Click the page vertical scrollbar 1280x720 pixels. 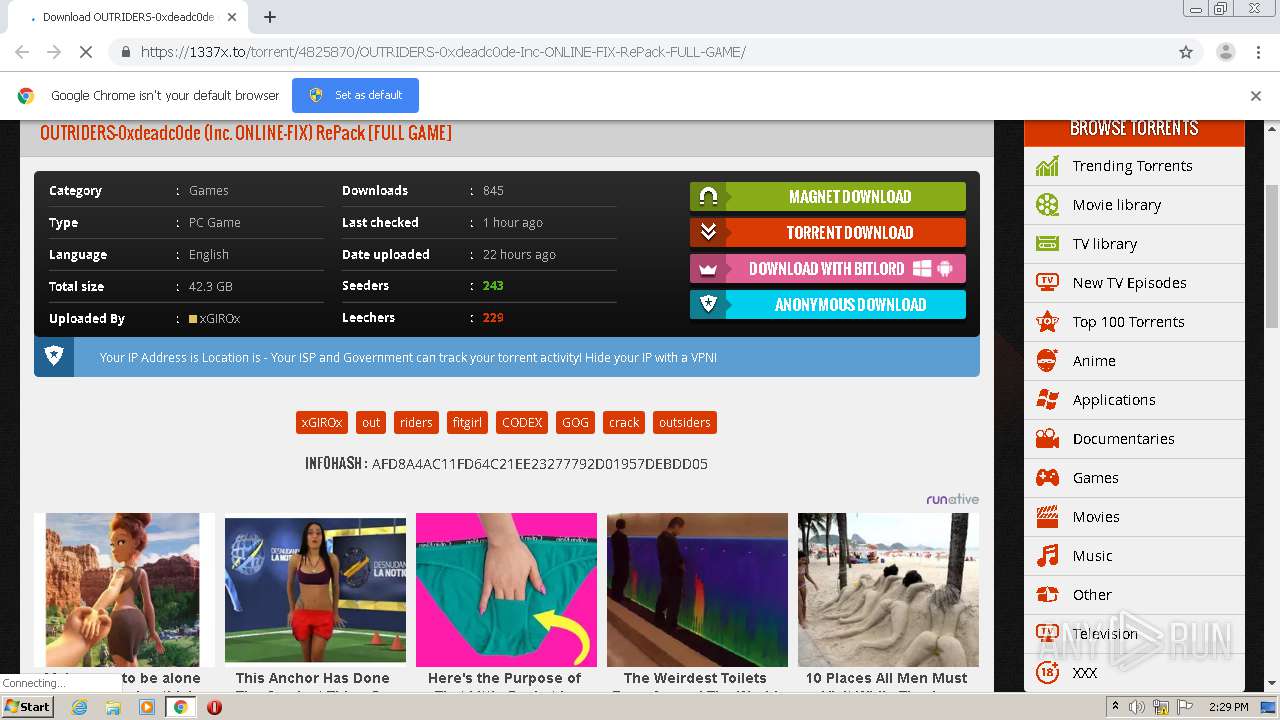click(1272, 256)
